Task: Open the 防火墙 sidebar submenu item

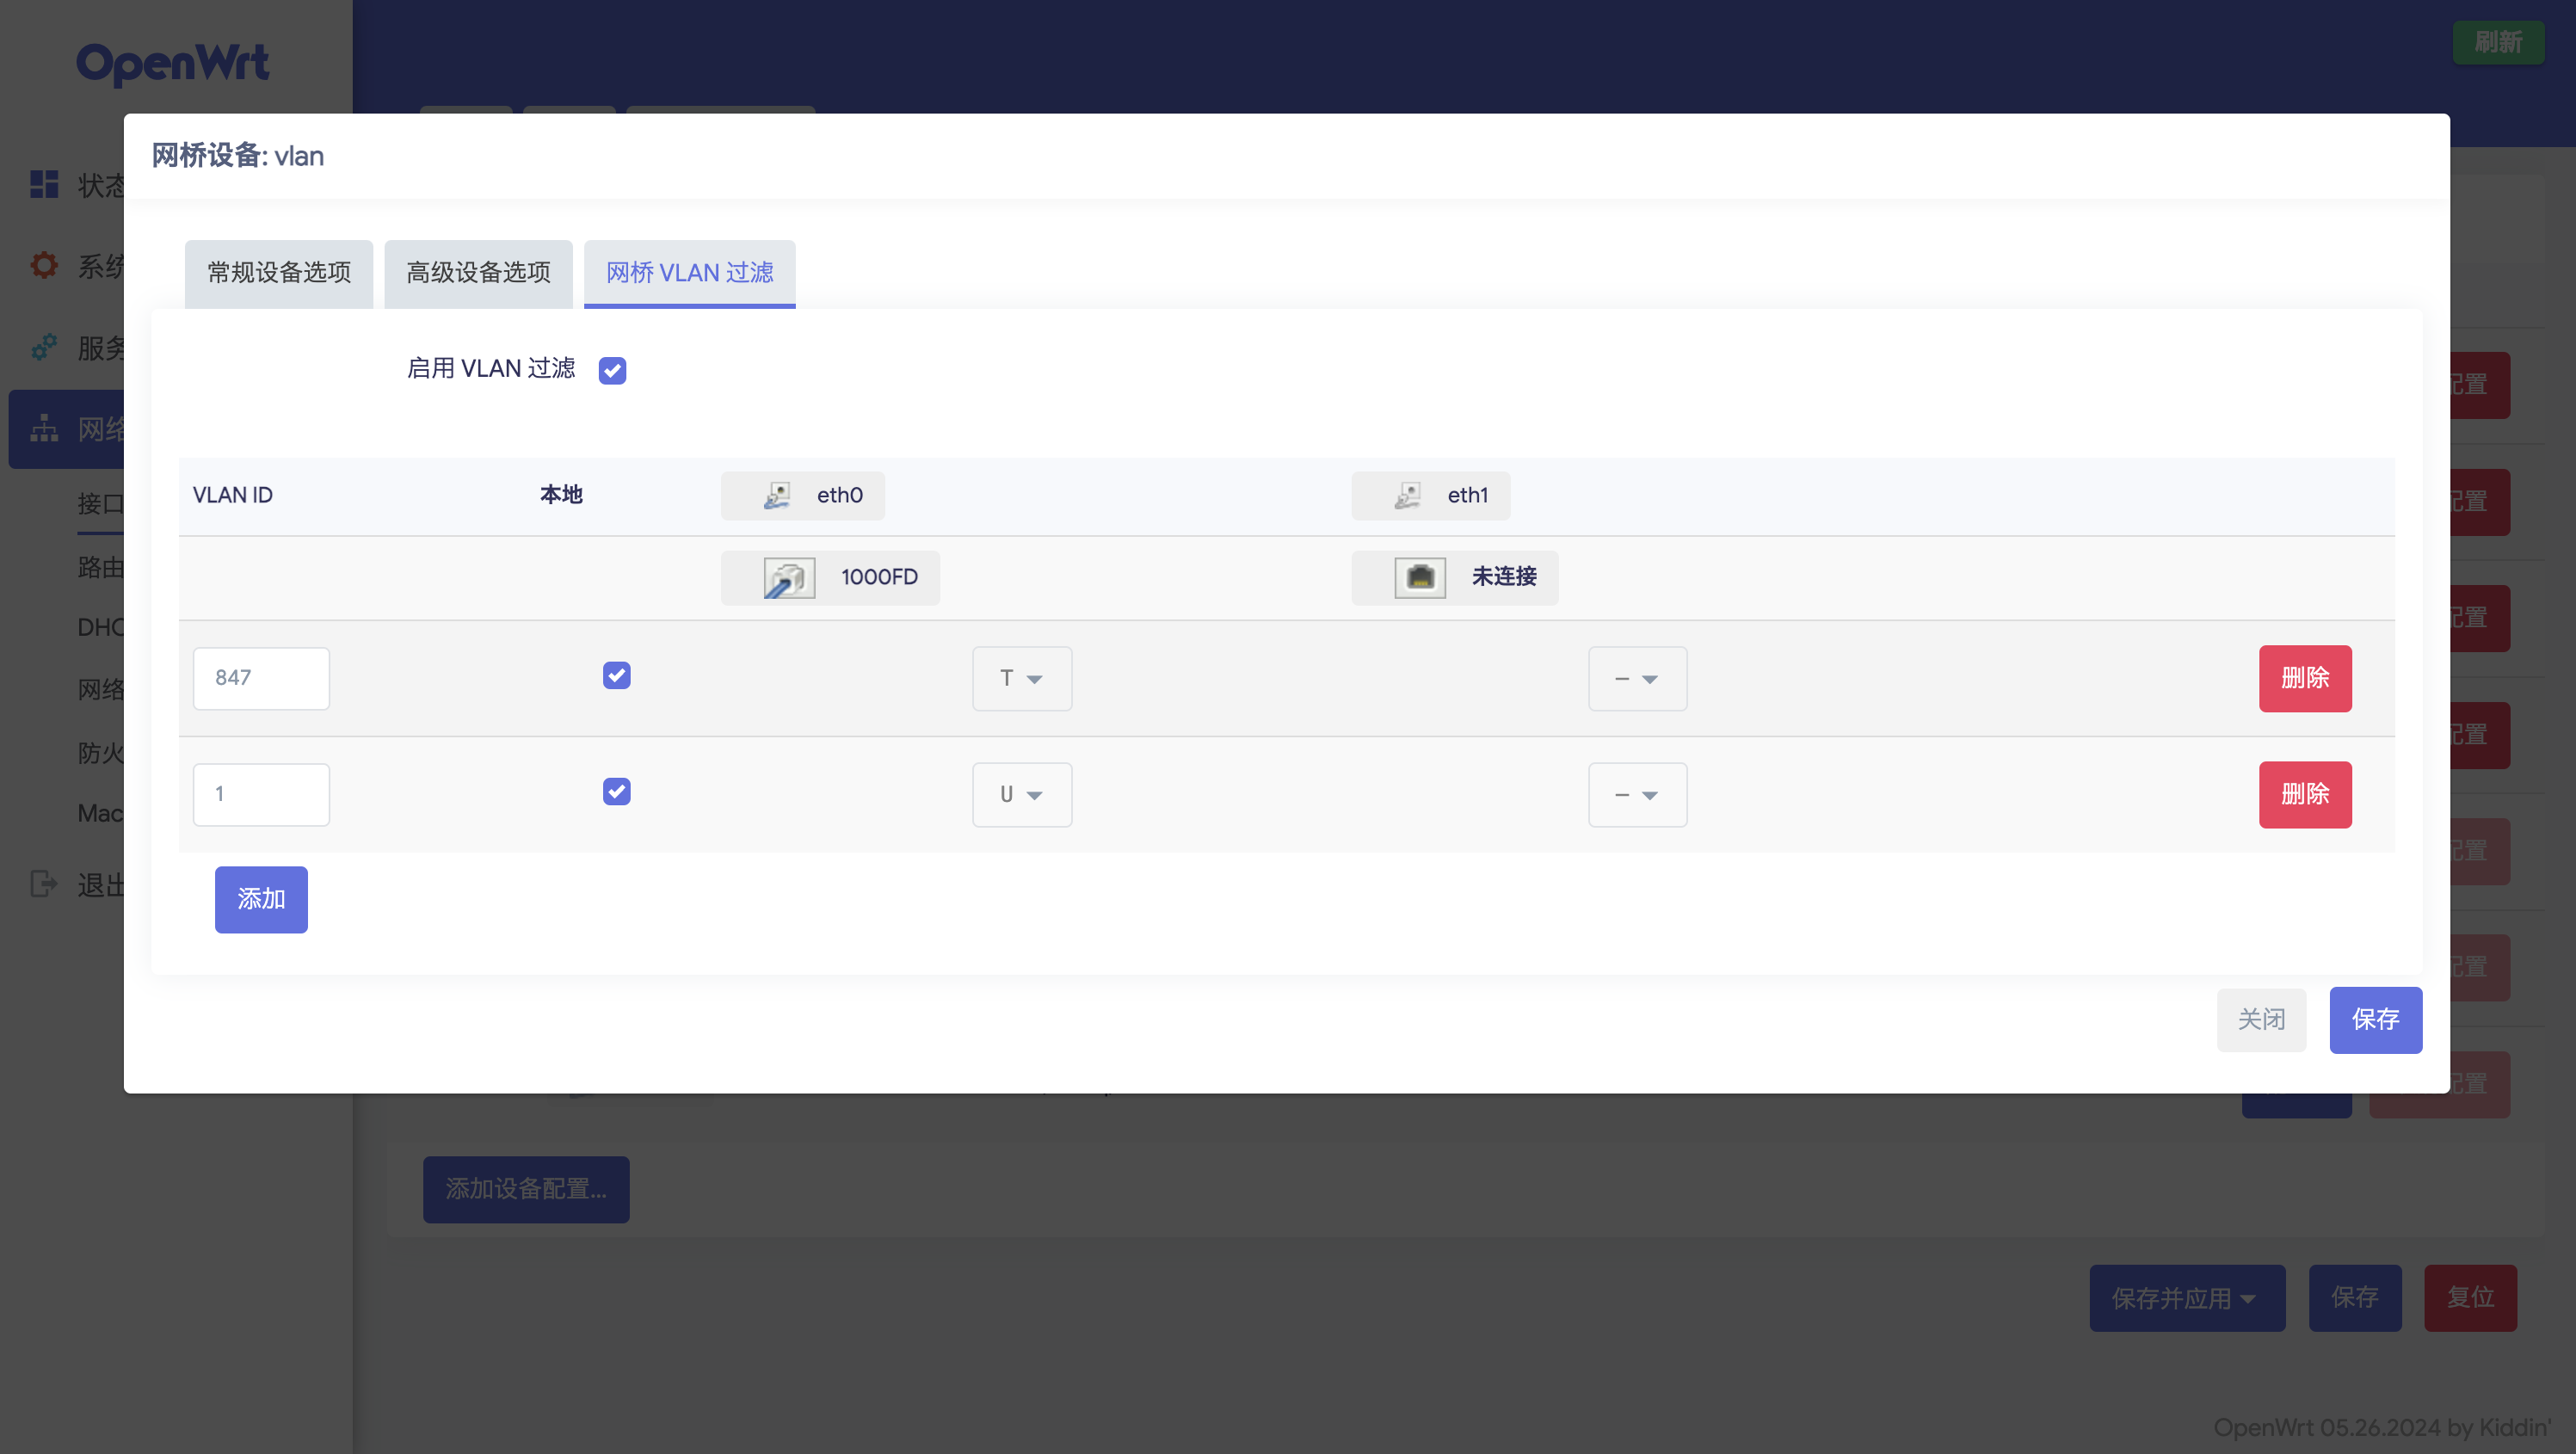Action: tap(100, 752)
